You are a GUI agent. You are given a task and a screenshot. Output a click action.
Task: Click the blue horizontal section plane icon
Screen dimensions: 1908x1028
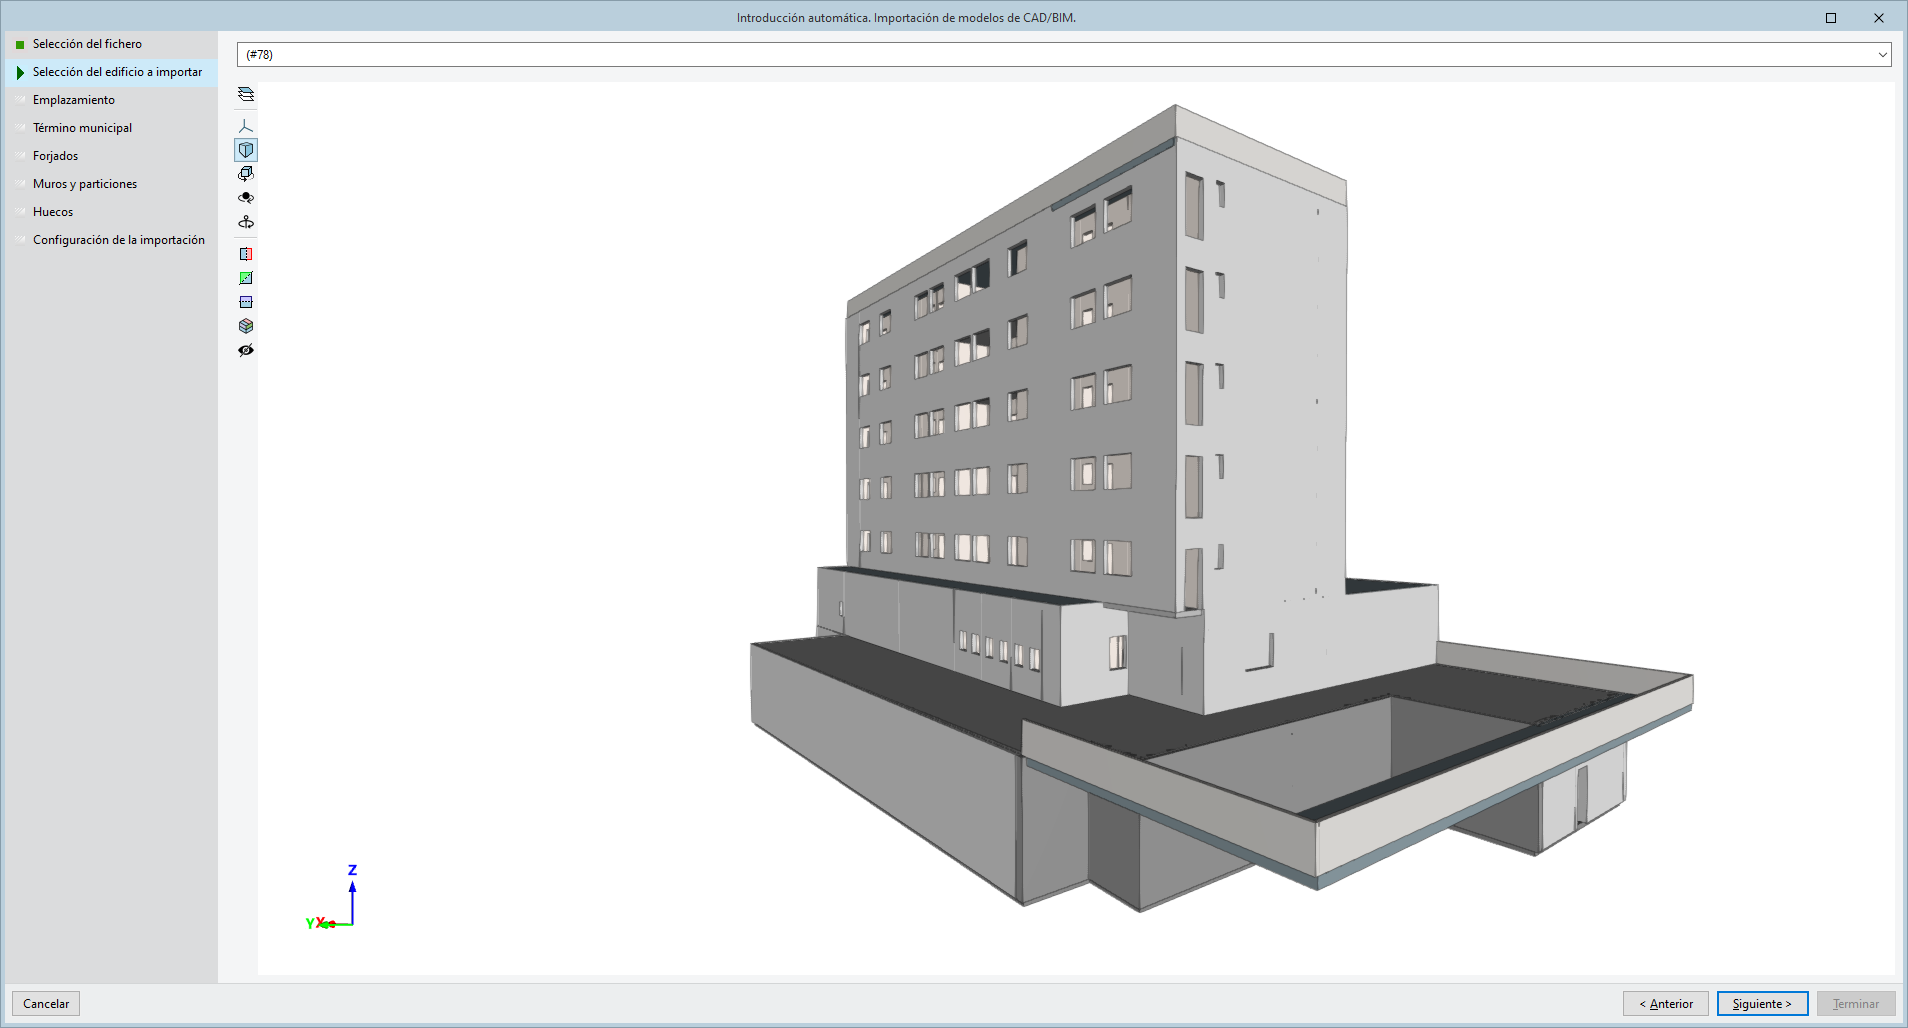coord(246,302)
